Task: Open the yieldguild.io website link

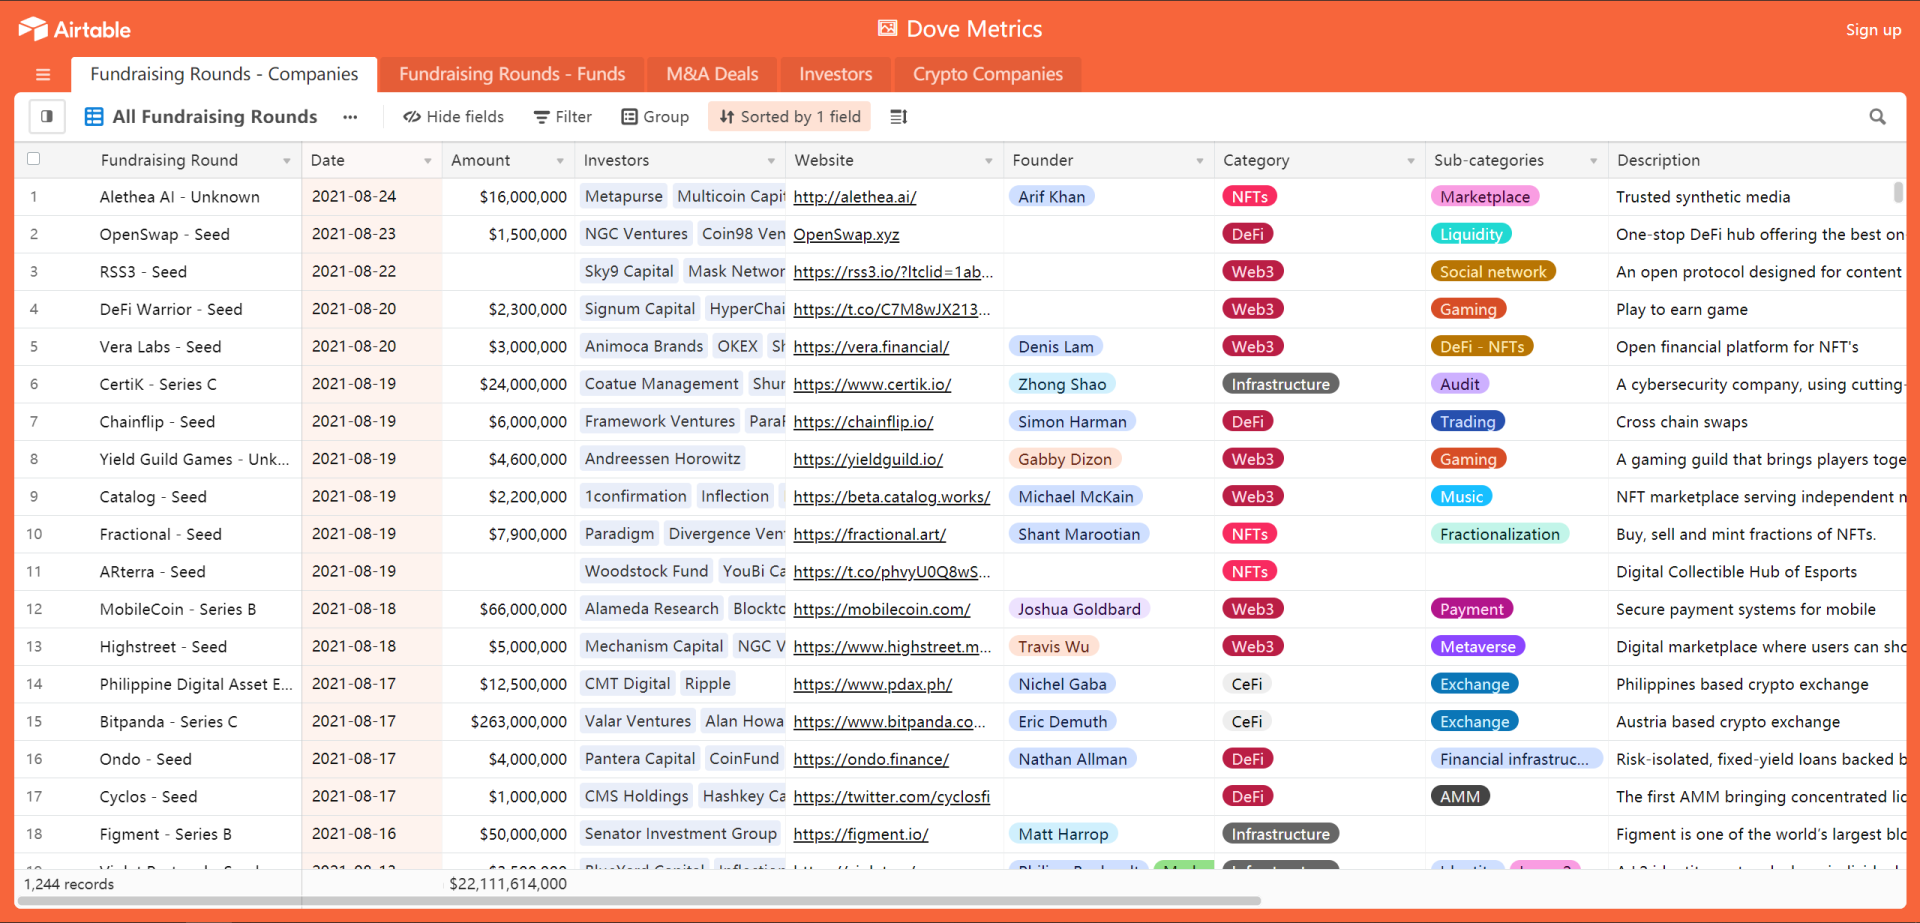Action: point(868,460)
